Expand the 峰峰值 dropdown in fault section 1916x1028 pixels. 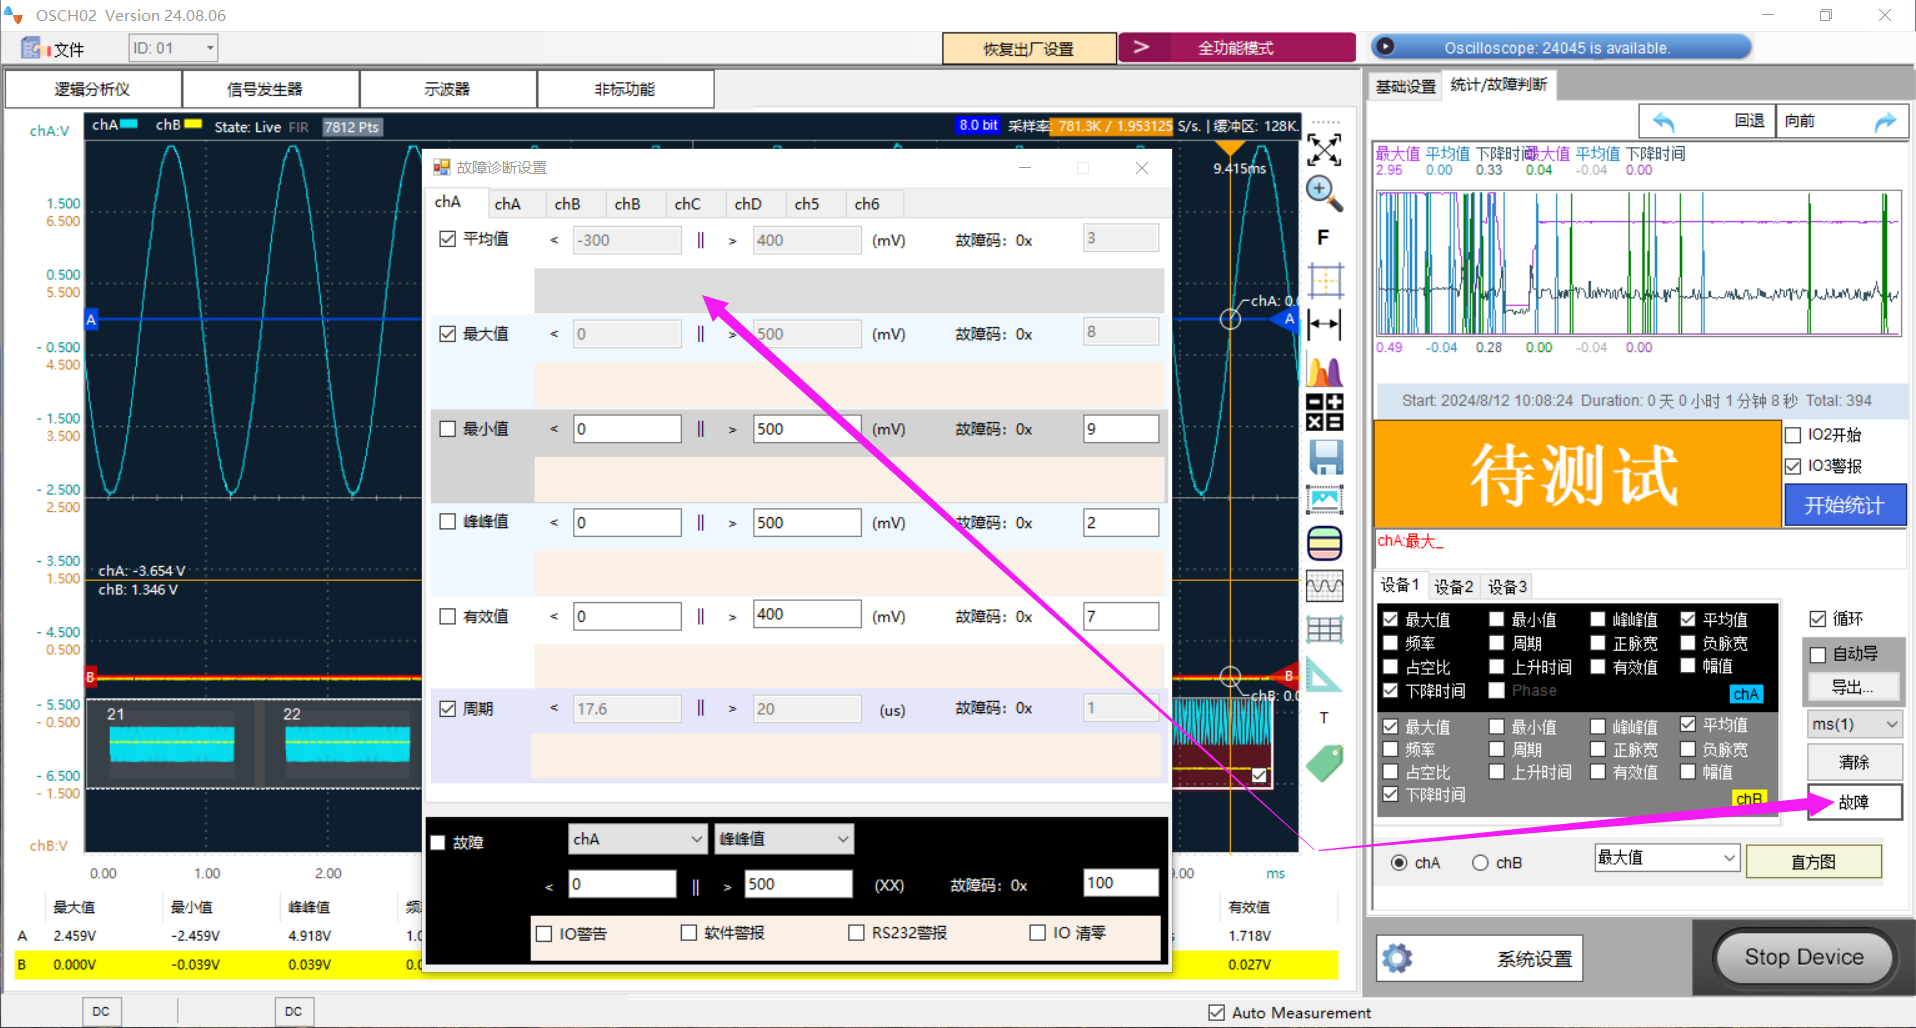pyautogui.click(x=783, y=839)
